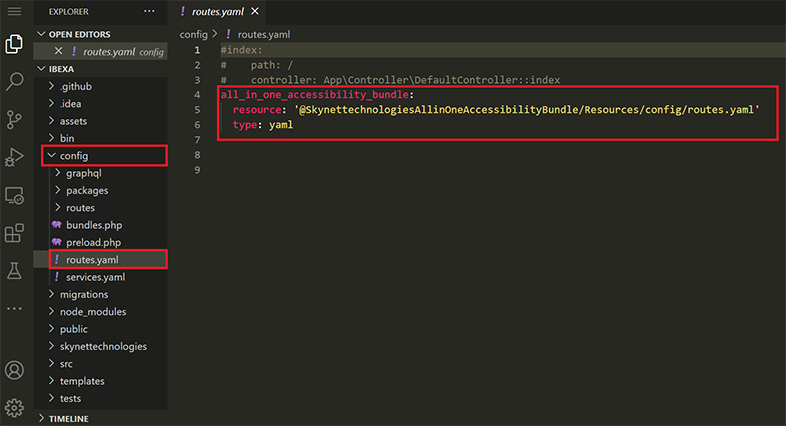Open the Accounts icon
This screenshot has height=426, width=786.
[x=14, y=370]
